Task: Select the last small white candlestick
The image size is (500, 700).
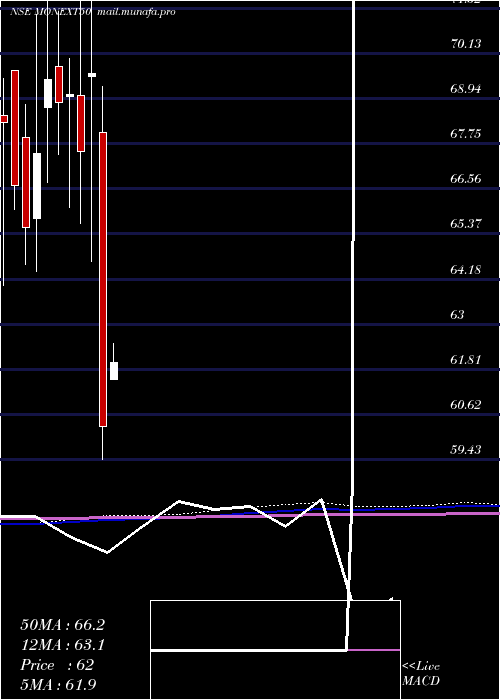Action: coord(114,371)
